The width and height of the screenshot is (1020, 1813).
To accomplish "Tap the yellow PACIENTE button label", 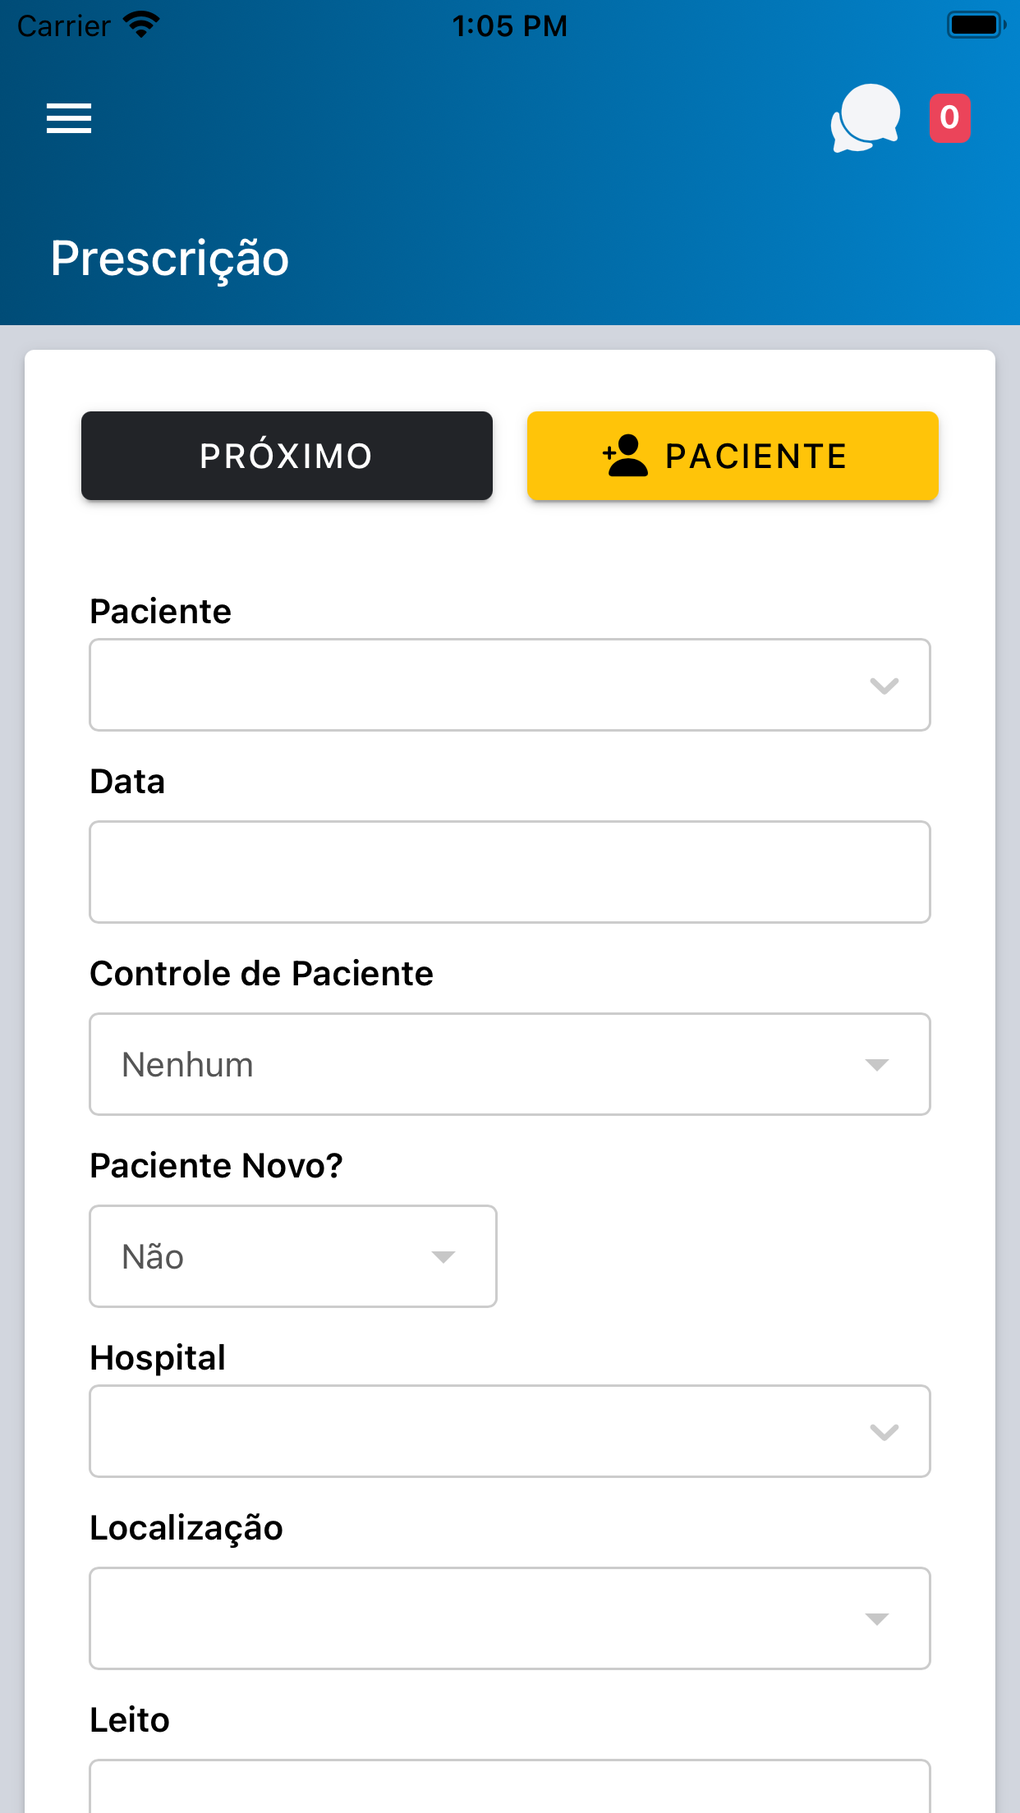I will point(756,456).
